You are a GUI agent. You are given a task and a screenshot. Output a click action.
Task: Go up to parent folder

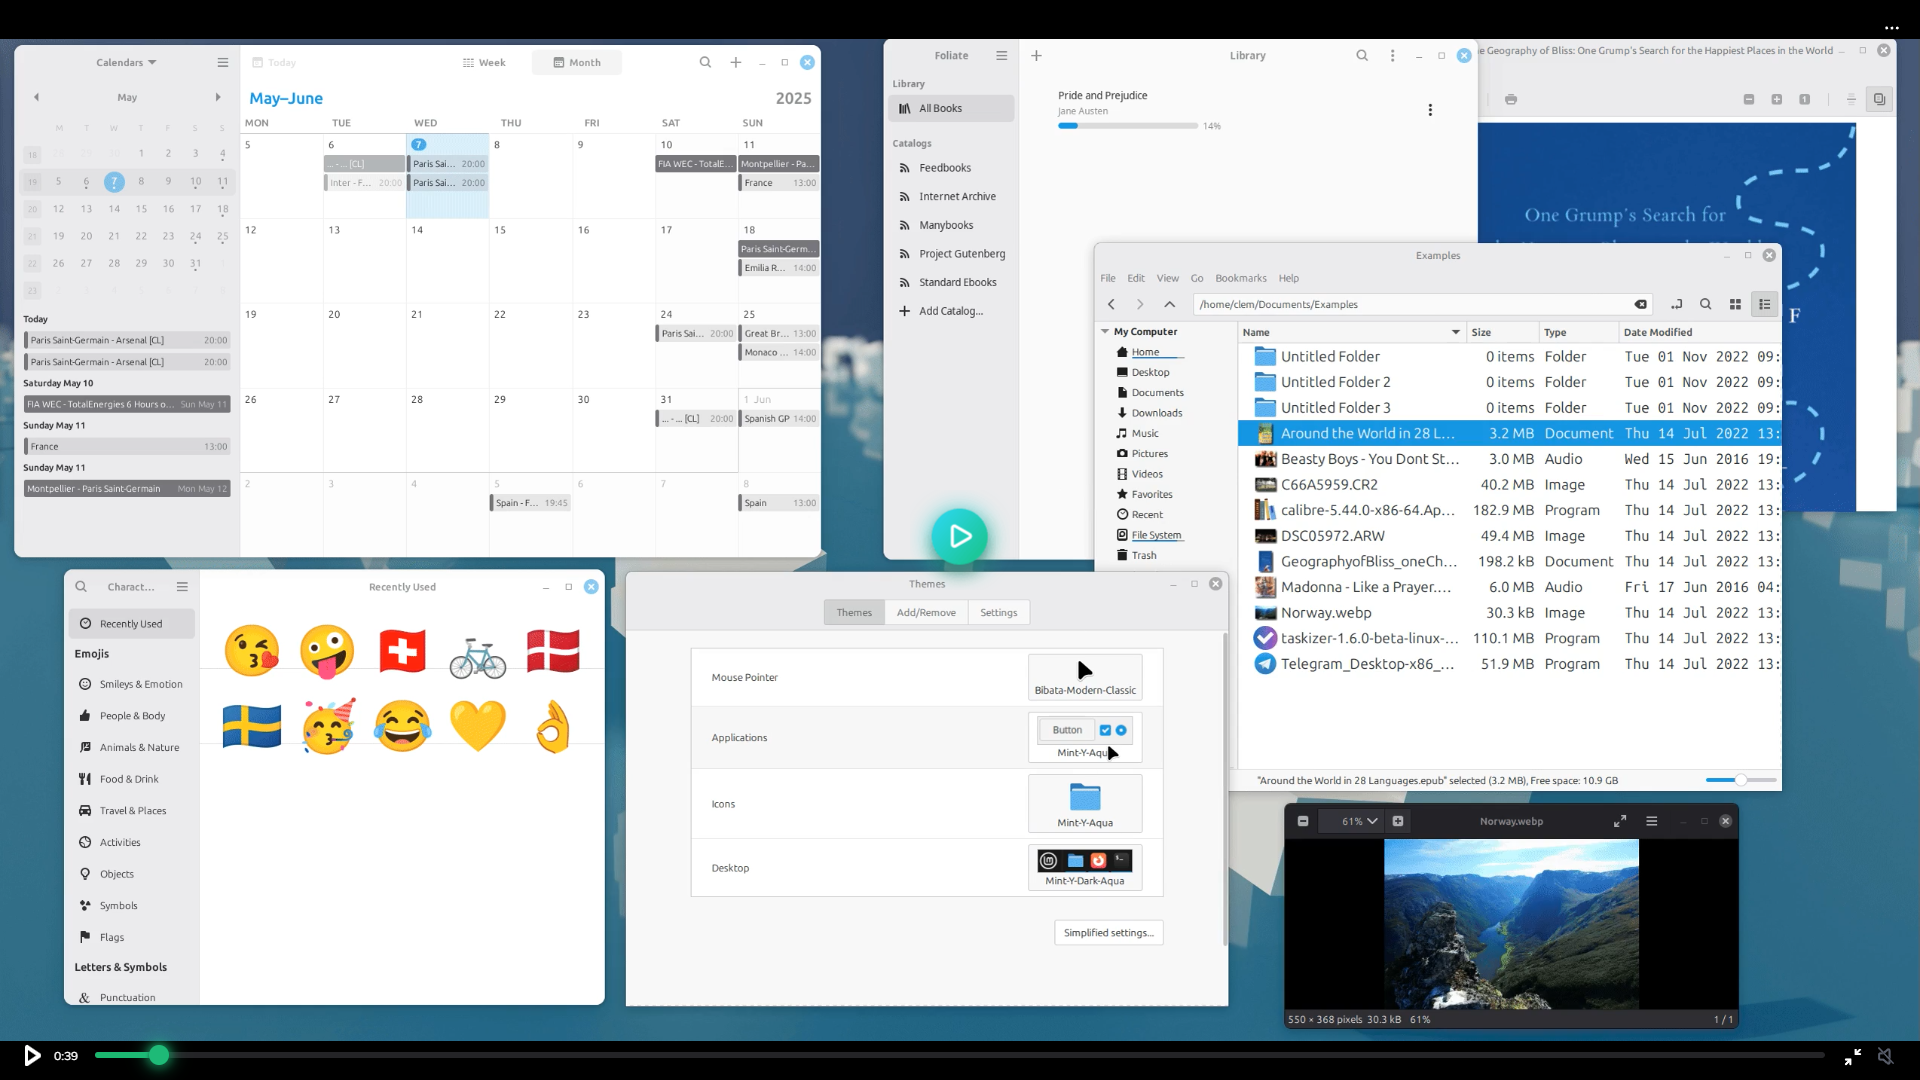tap(1169, 304)
